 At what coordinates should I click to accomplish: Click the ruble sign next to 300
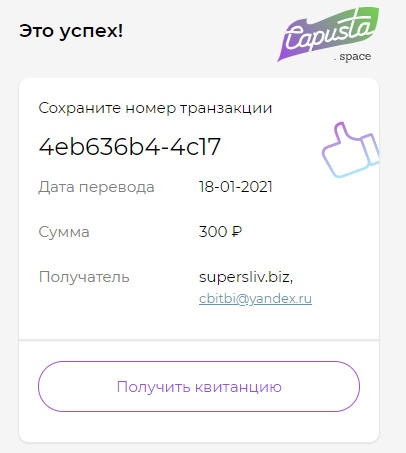click(x=237, y=232)
